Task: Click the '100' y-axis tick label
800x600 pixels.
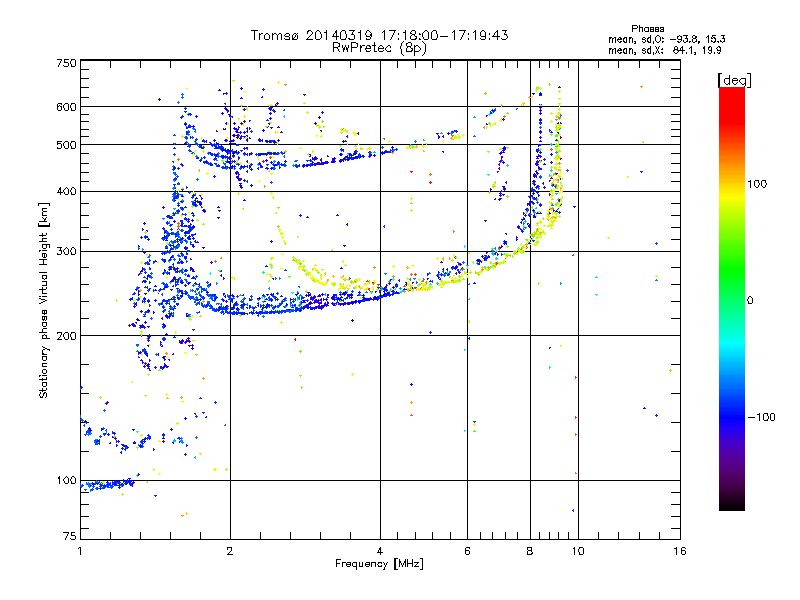Action: tap(66, 481)
